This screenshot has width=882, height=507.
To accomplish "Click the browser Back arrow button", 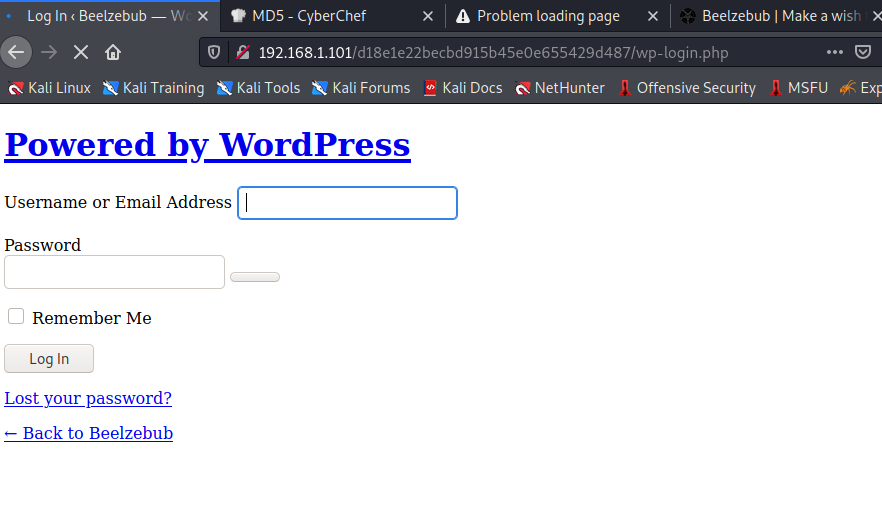I will point(16,52).
